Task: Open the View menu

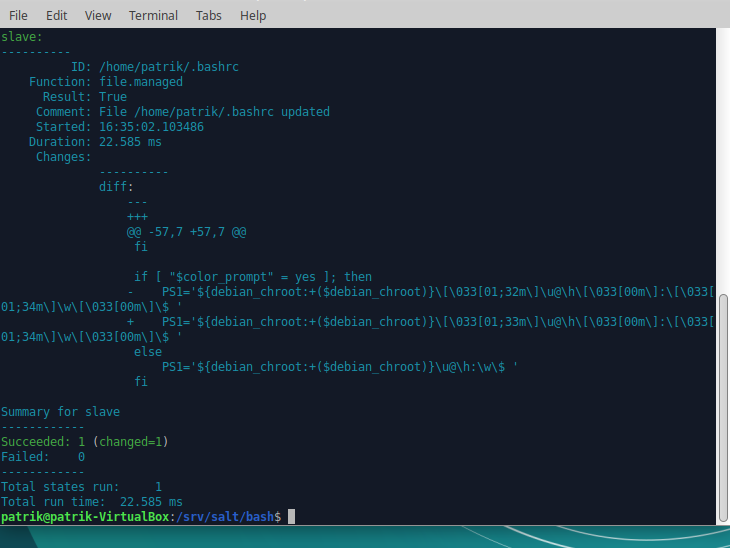Action: (98, 15)
